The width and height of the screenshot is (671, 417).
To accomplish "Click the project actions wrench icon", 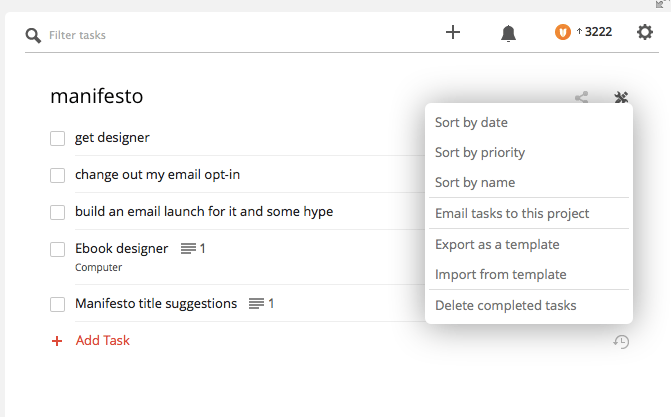I will coord(621,98).
